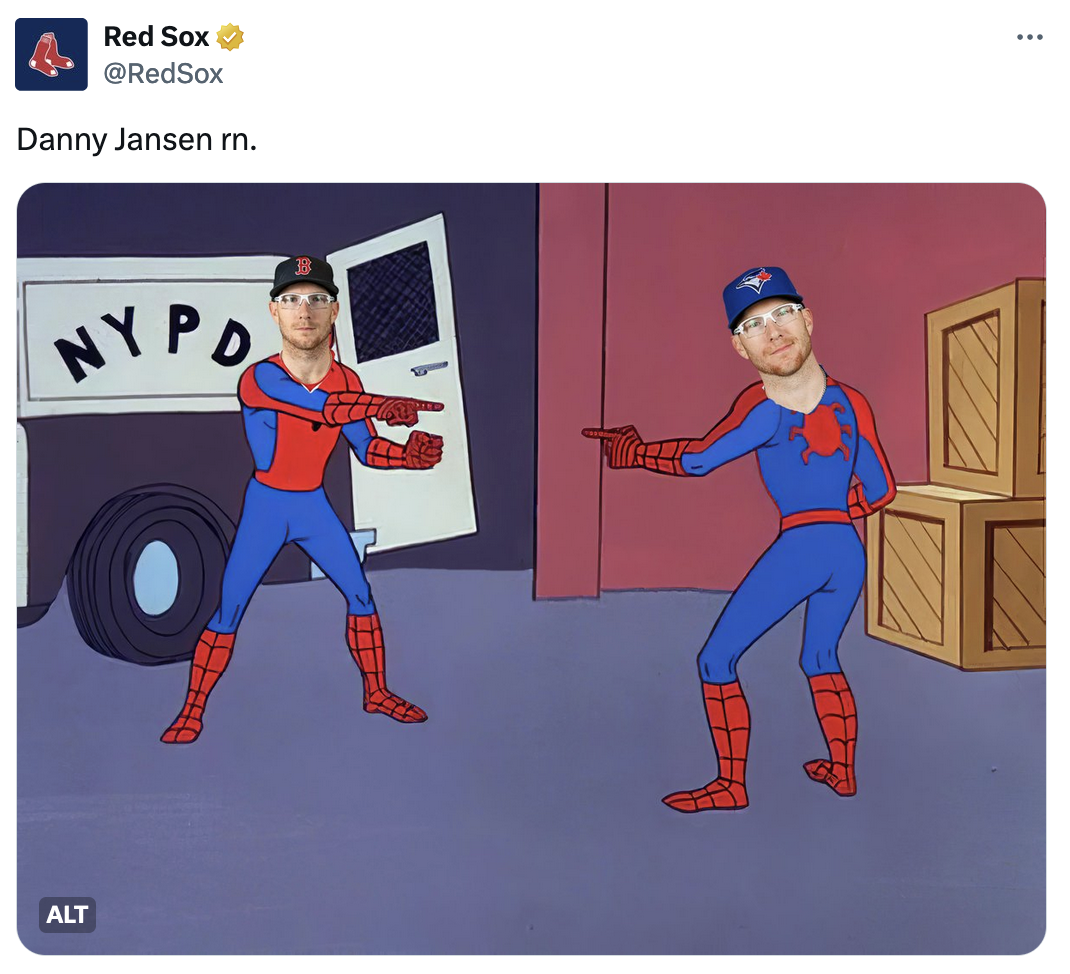
Task: Click the gold verified badge
Action: [x=231, y=37]
